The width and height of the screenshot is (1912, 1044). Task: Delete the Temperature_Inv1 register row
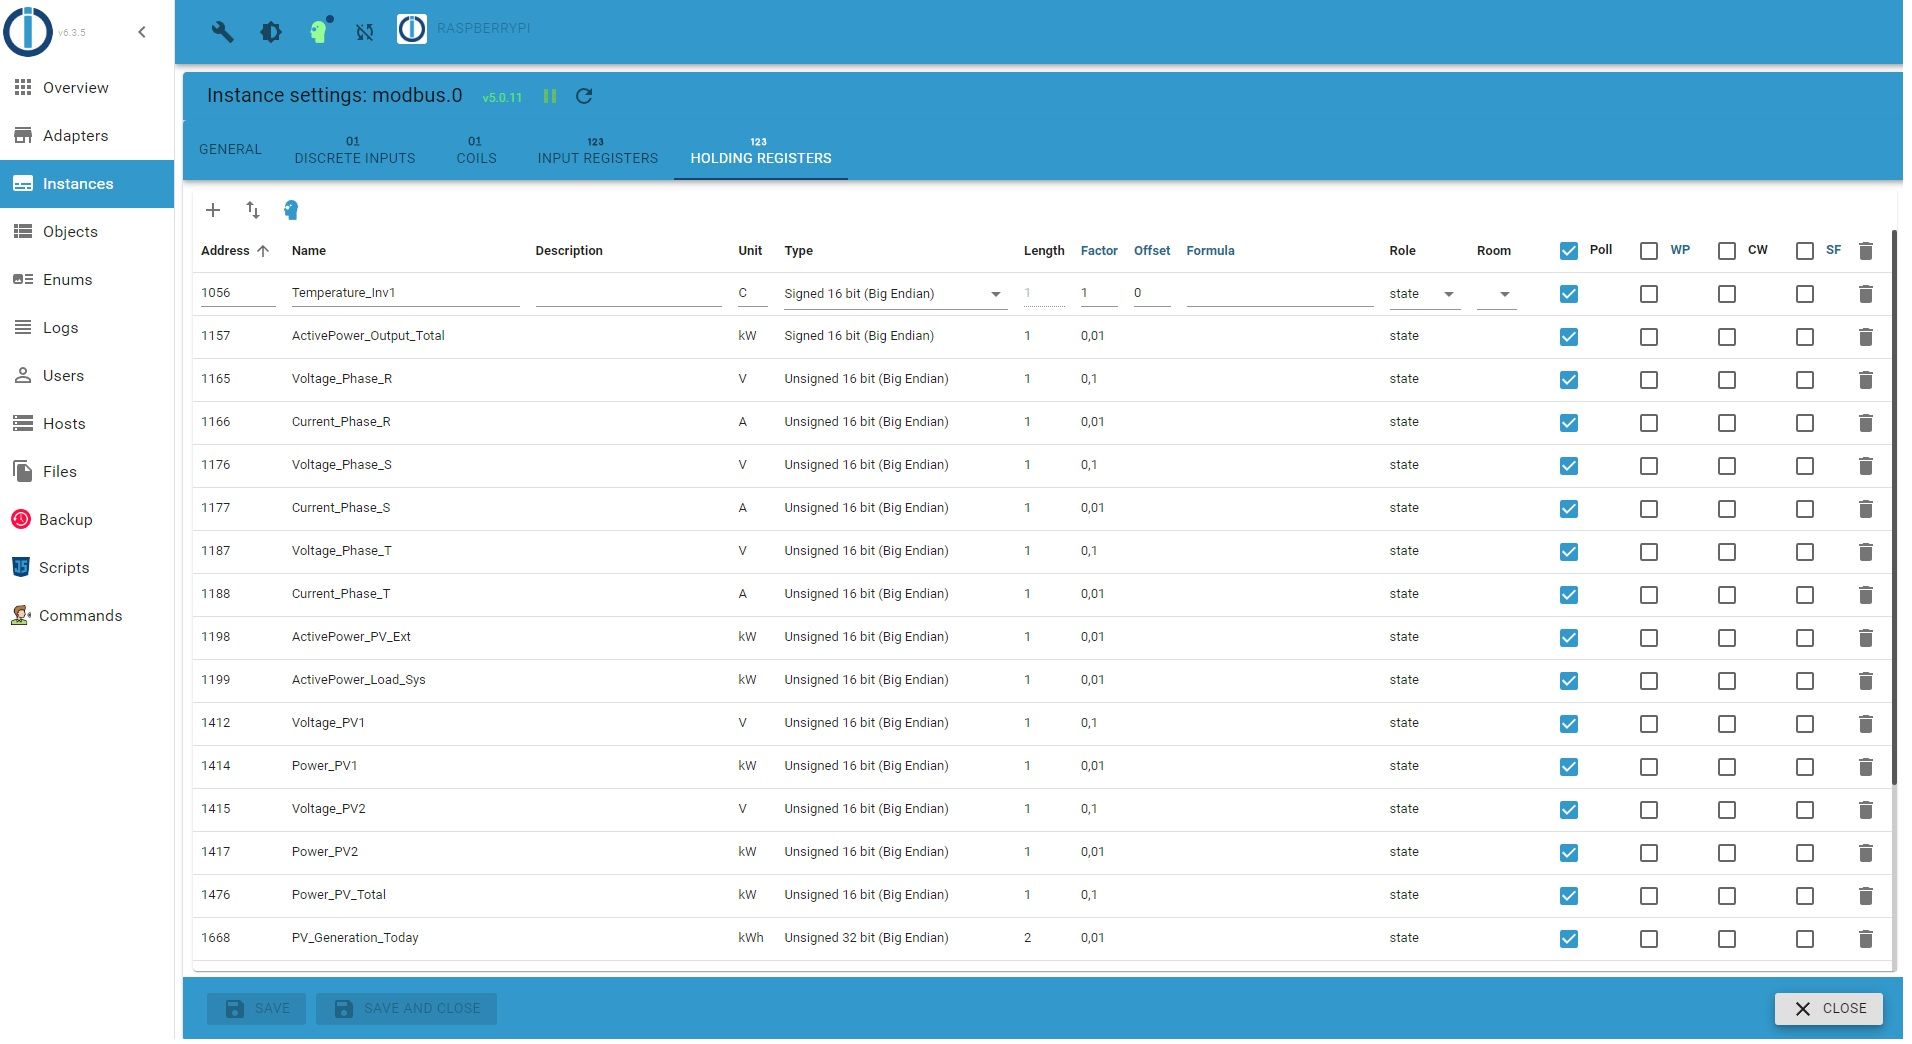(x=1865, y=294)
